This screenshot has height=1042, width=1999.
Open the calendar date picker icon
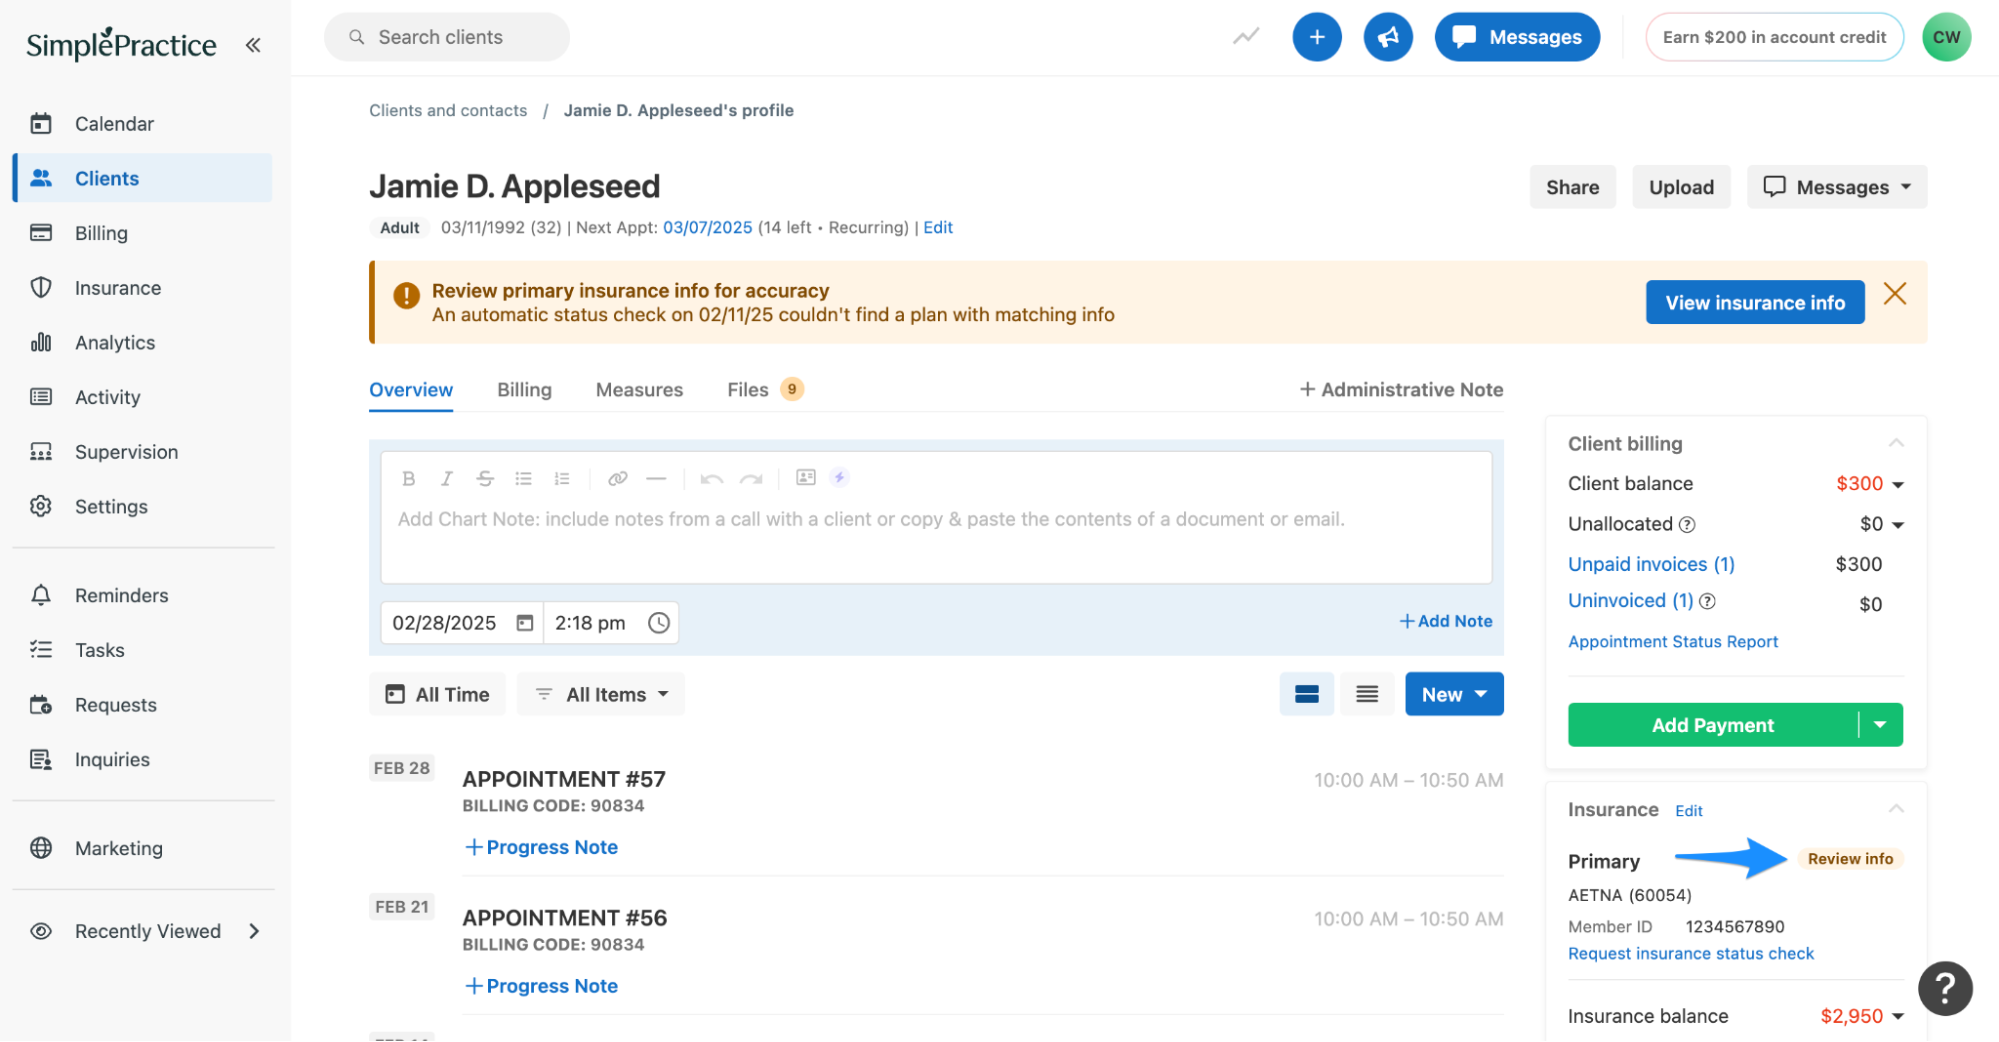coord(524,623)
